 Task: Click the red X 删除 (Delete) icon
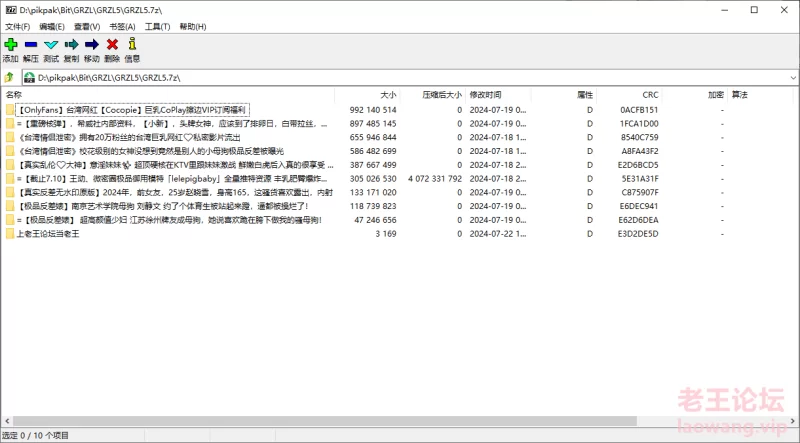pos(112,44)
